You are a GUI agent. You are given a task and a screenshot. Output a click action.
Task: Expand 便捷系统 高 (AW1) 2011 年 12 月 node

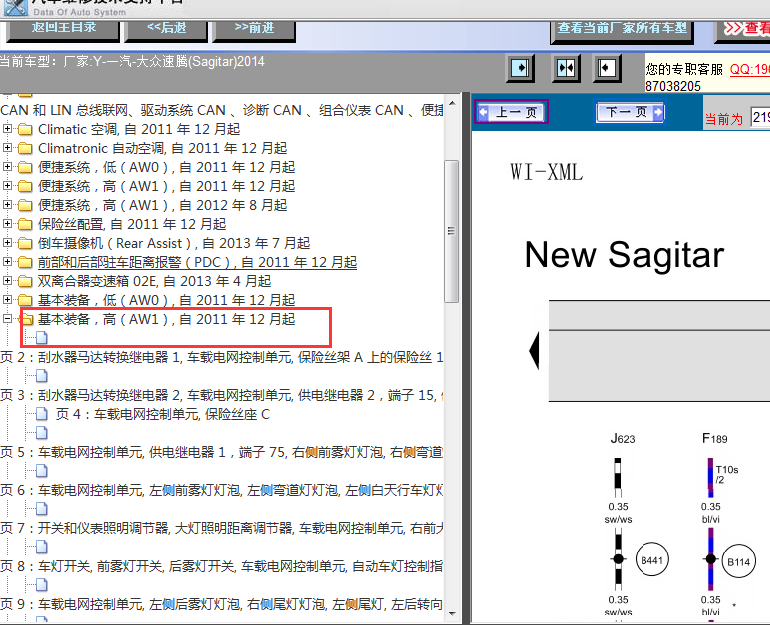pos(7,186)
